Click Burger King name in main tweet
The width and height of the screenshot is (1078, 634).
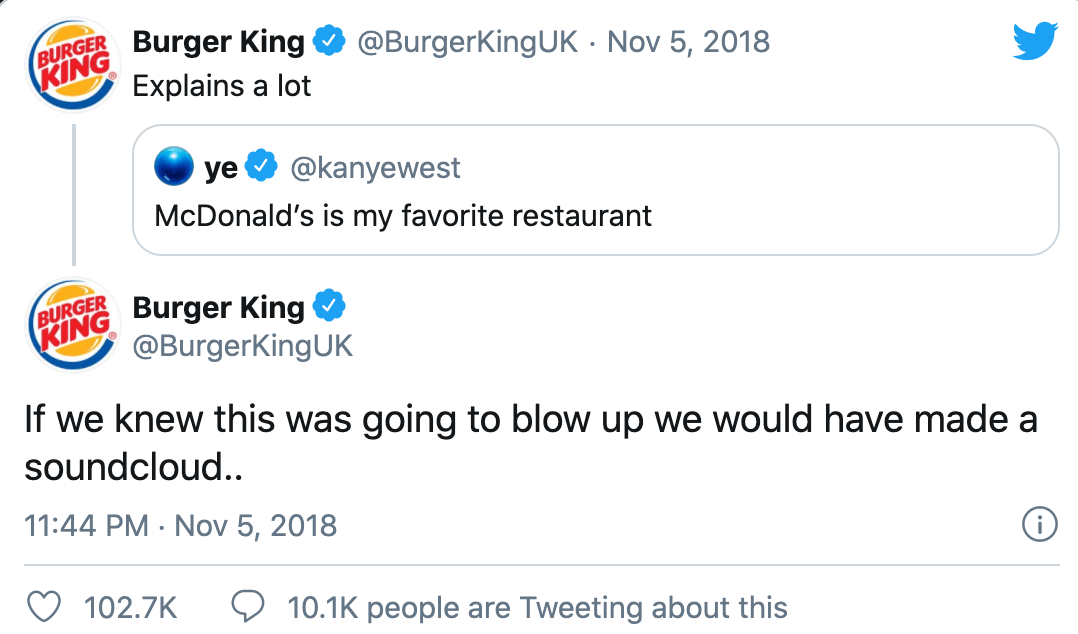pos(218,307)
